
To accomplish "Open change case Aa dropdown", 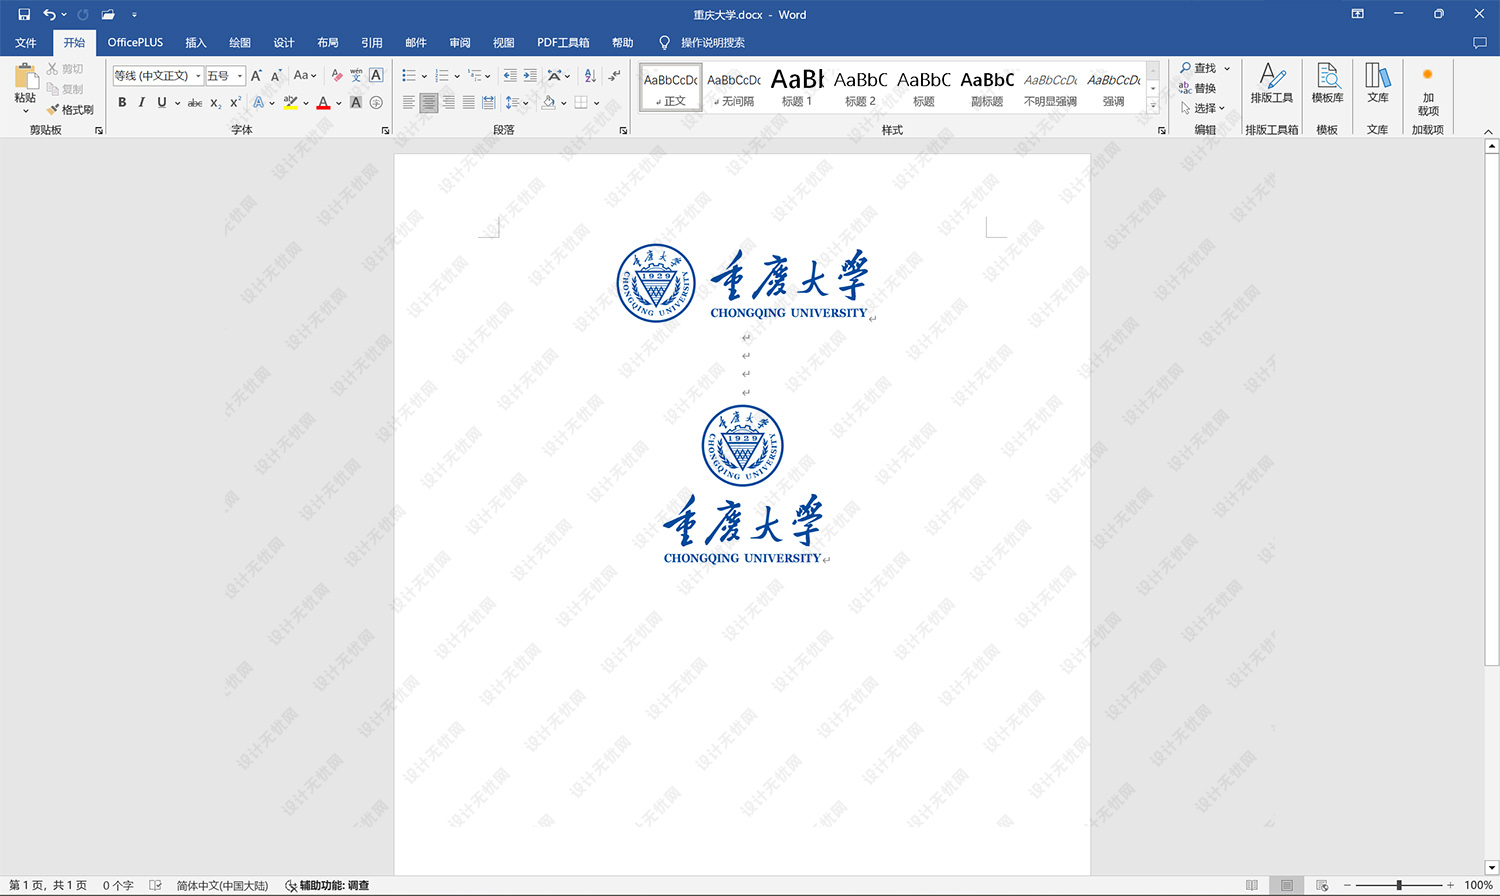I will tap(305, 75).
